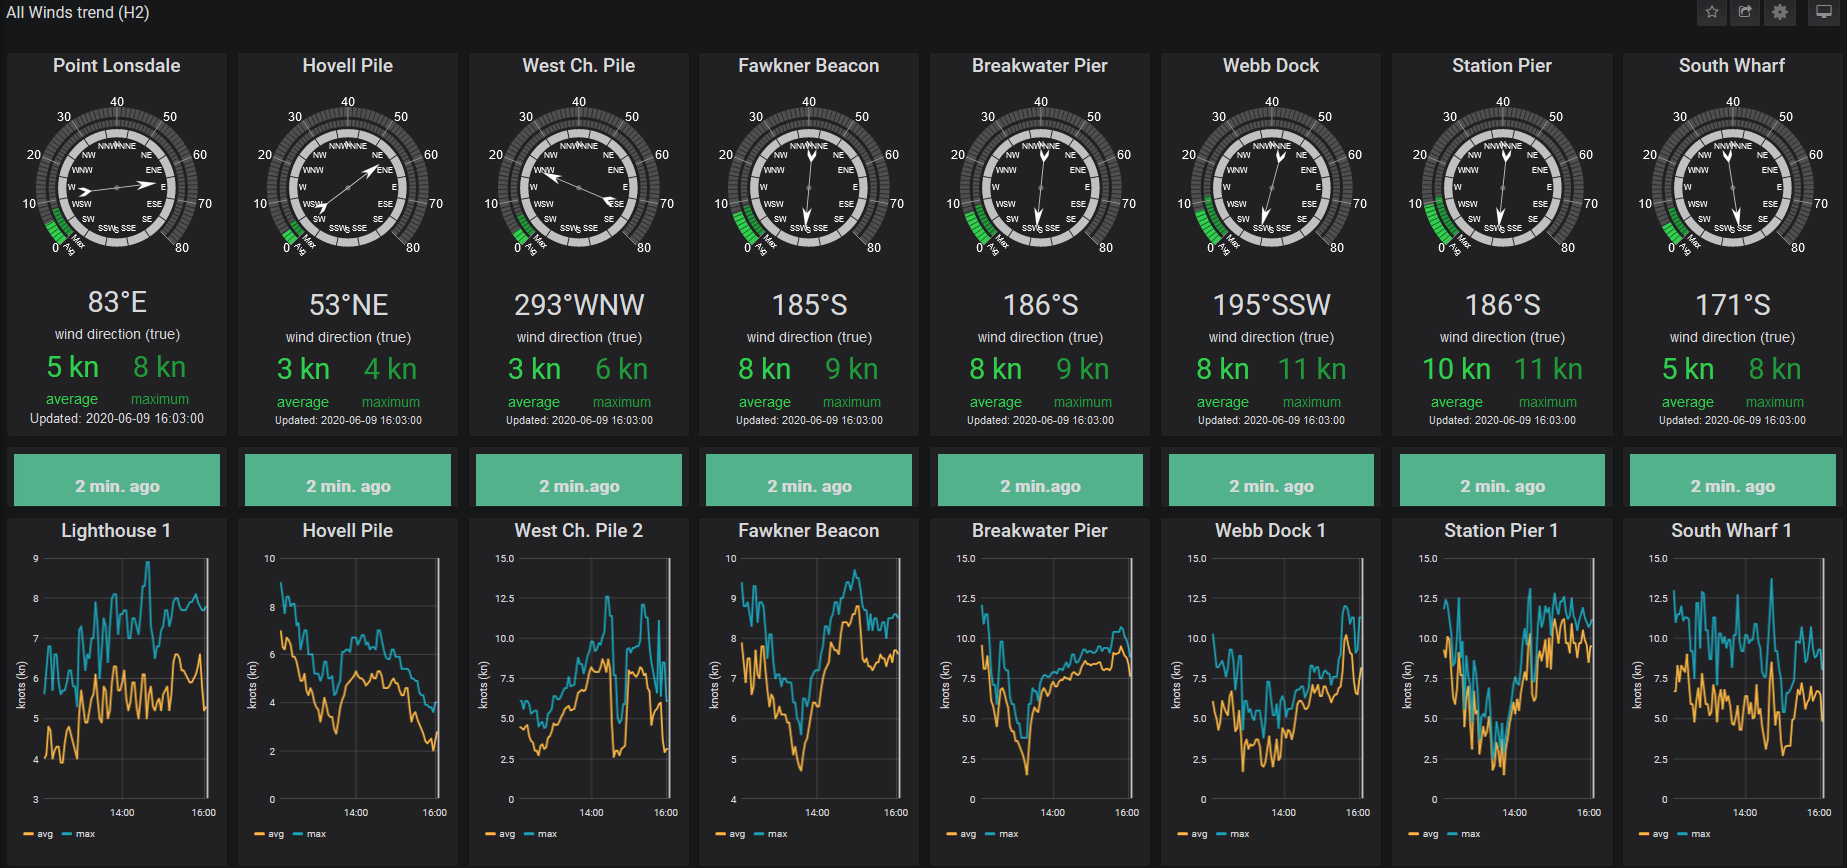Open South Wharf 1 chart title menu

pos(1731,530)
